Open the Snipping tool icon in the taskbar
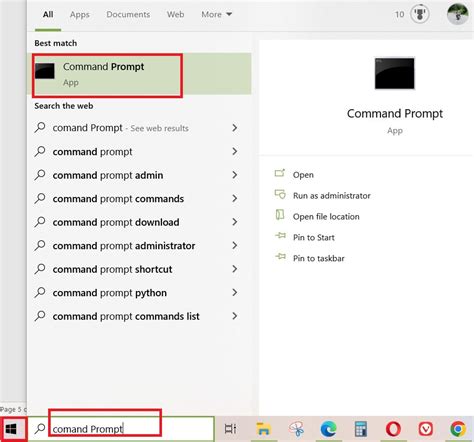This screenshot has width=474, height=442. pyautogui.click(x=296, y=429)
